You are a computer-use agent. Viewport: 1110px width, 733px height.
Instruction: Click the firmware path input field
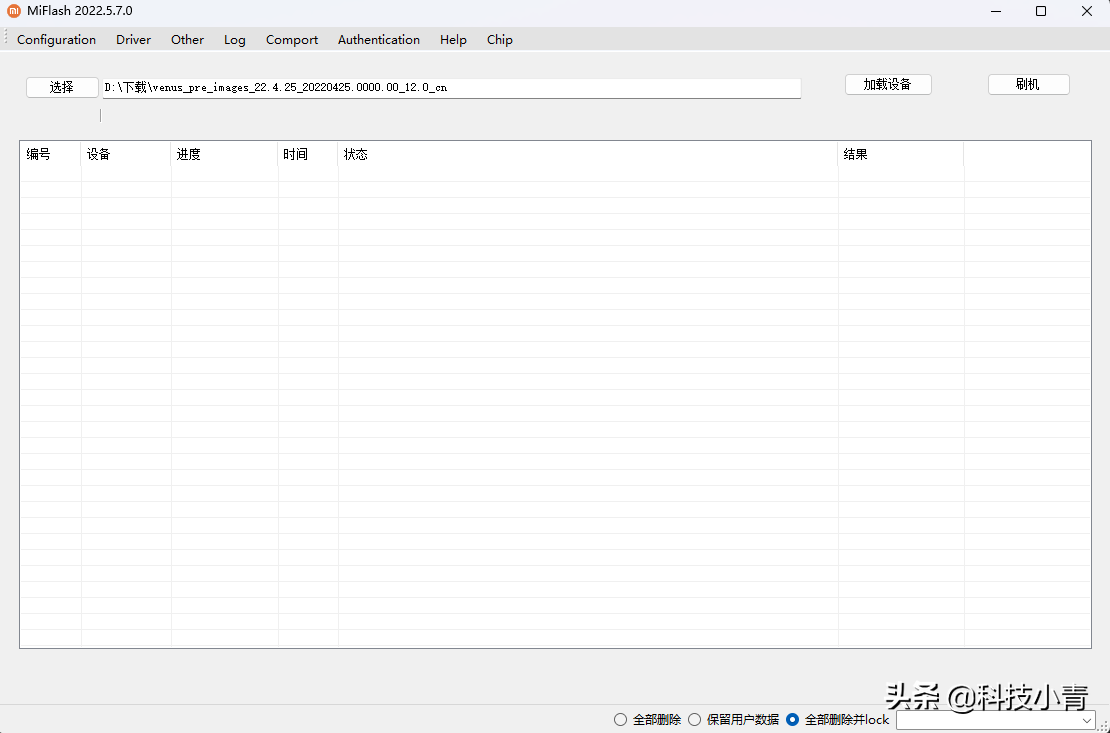point(450,87)
